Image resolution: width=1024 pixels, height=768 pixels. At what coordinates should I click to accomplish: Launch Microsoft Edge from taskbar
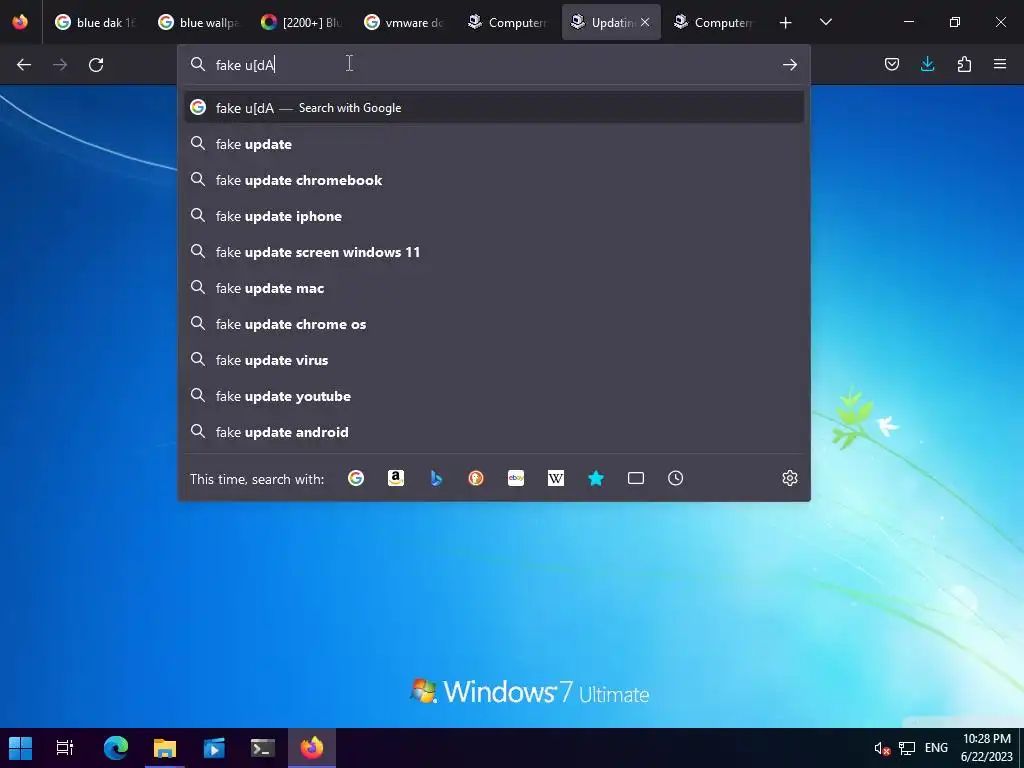116,748
